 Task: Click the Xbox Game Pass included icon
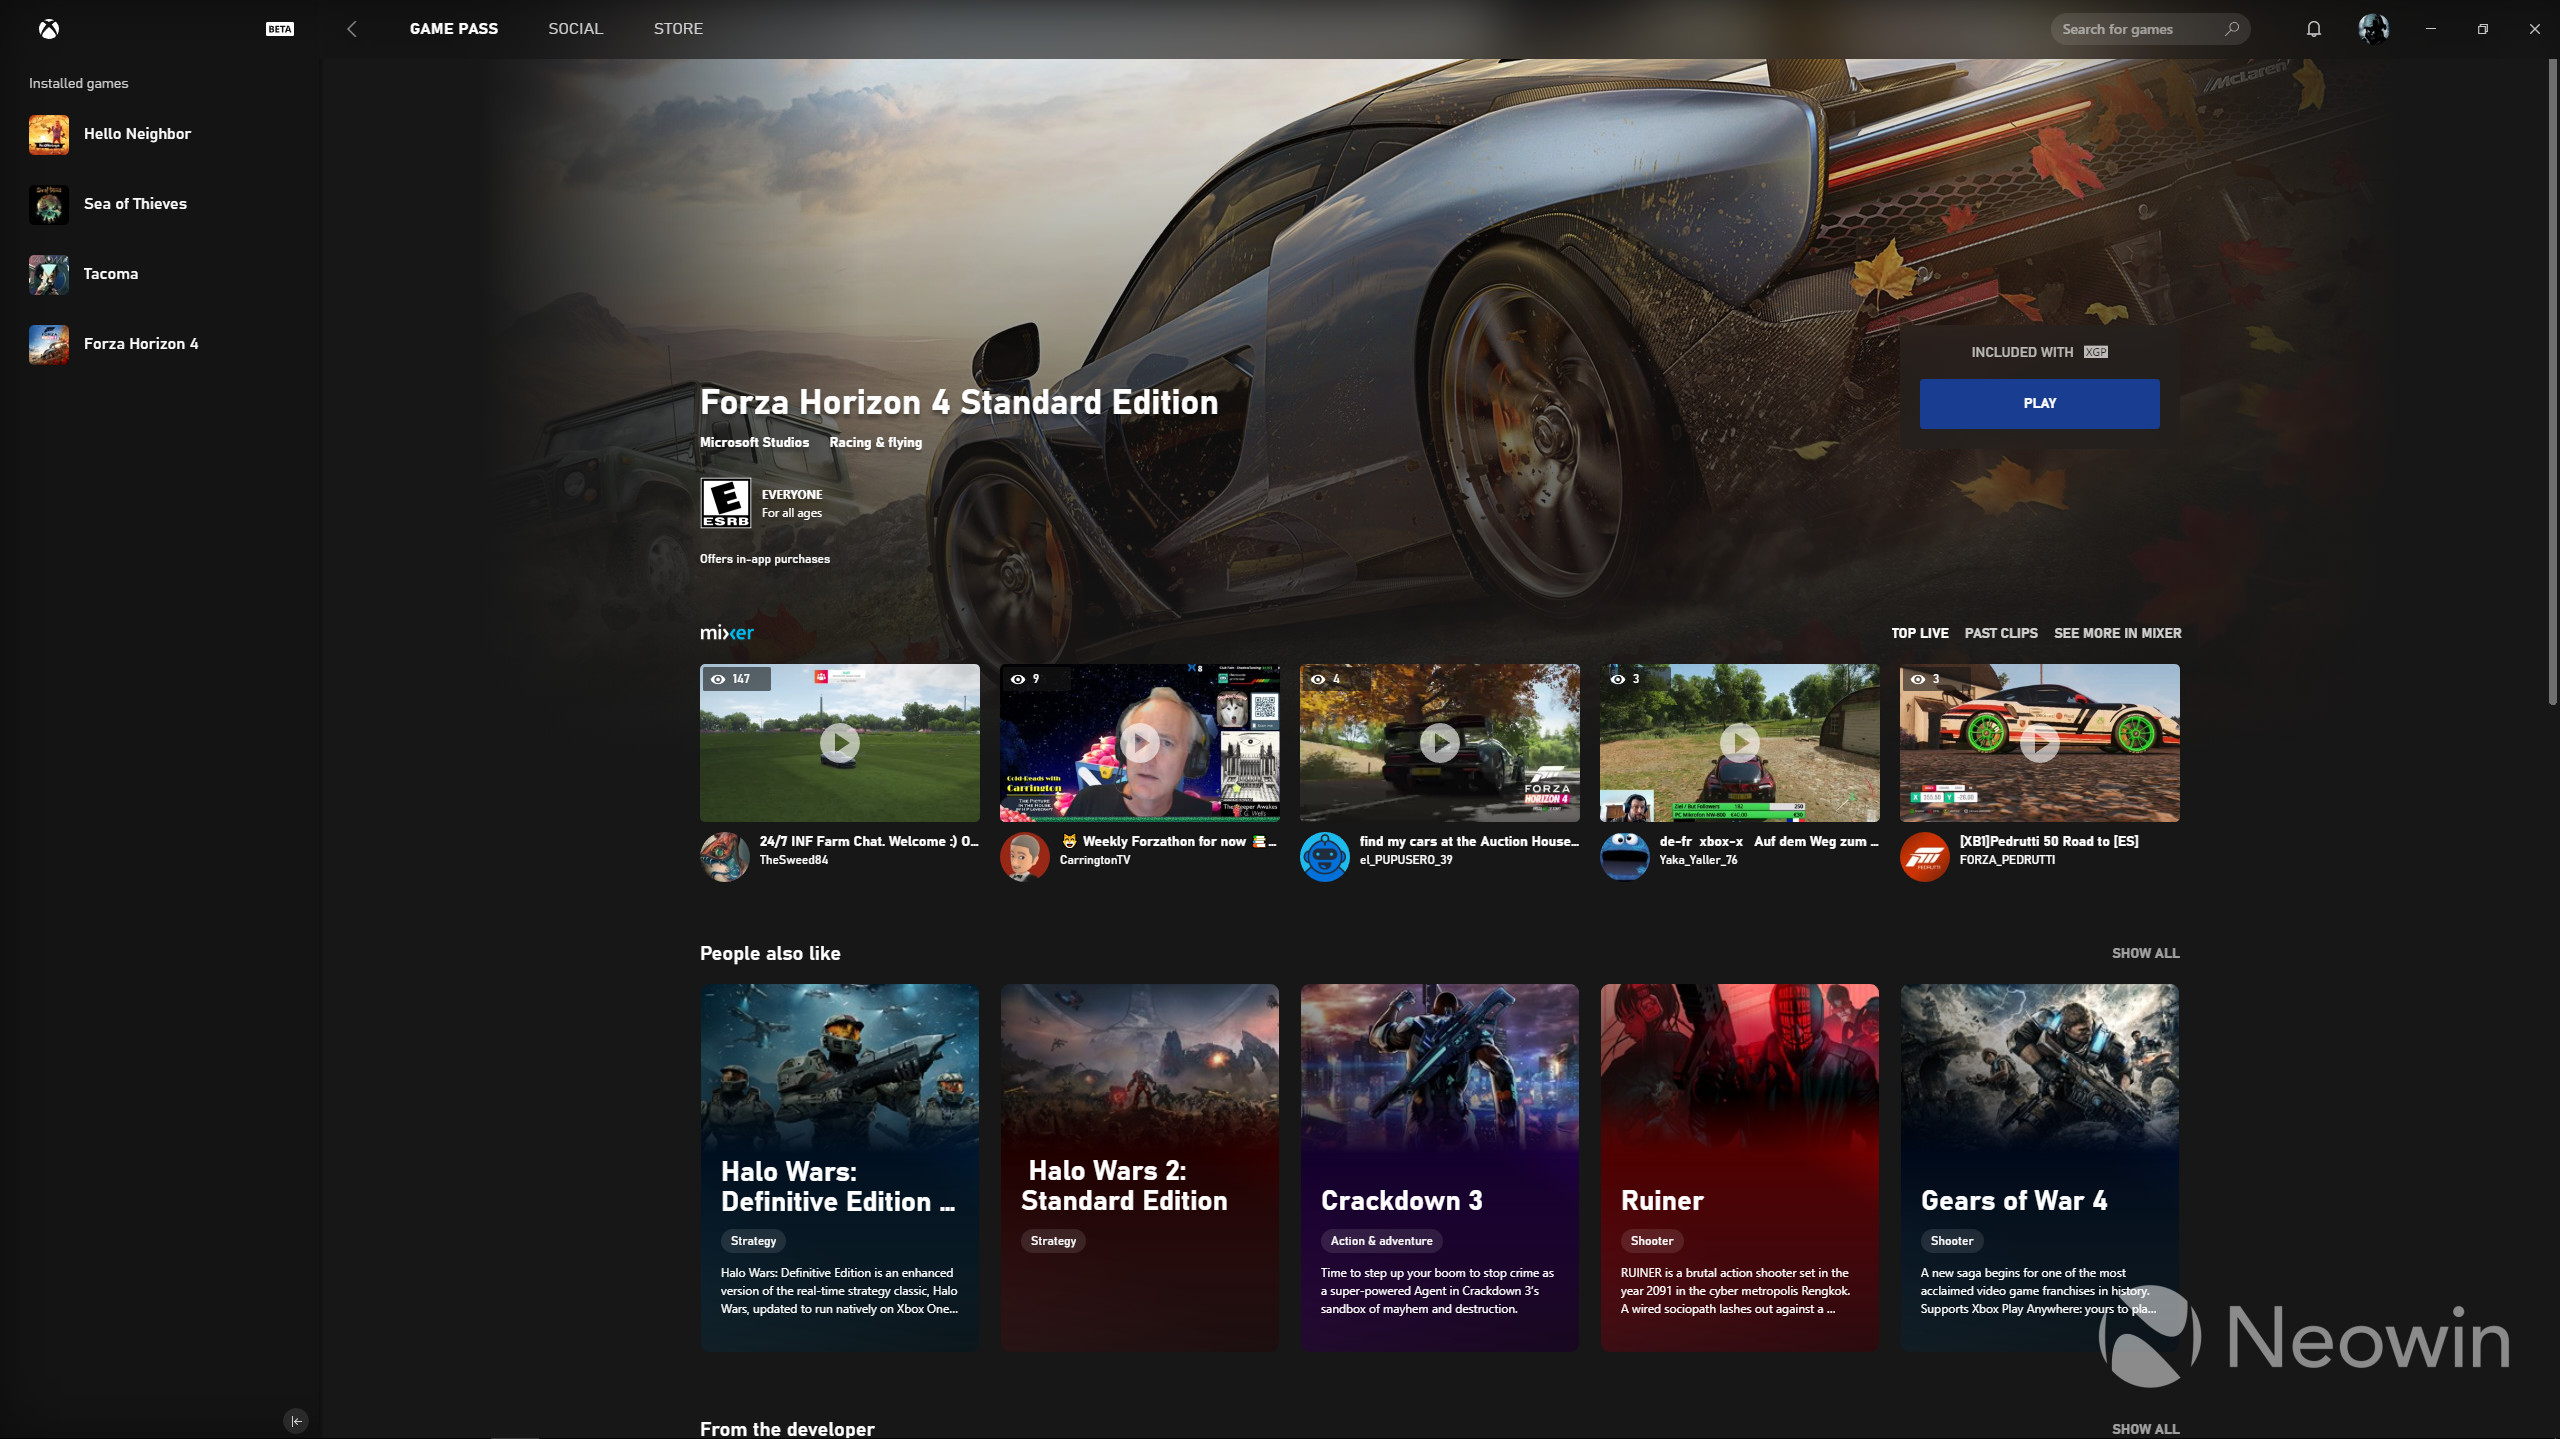tap(2094, 350)
